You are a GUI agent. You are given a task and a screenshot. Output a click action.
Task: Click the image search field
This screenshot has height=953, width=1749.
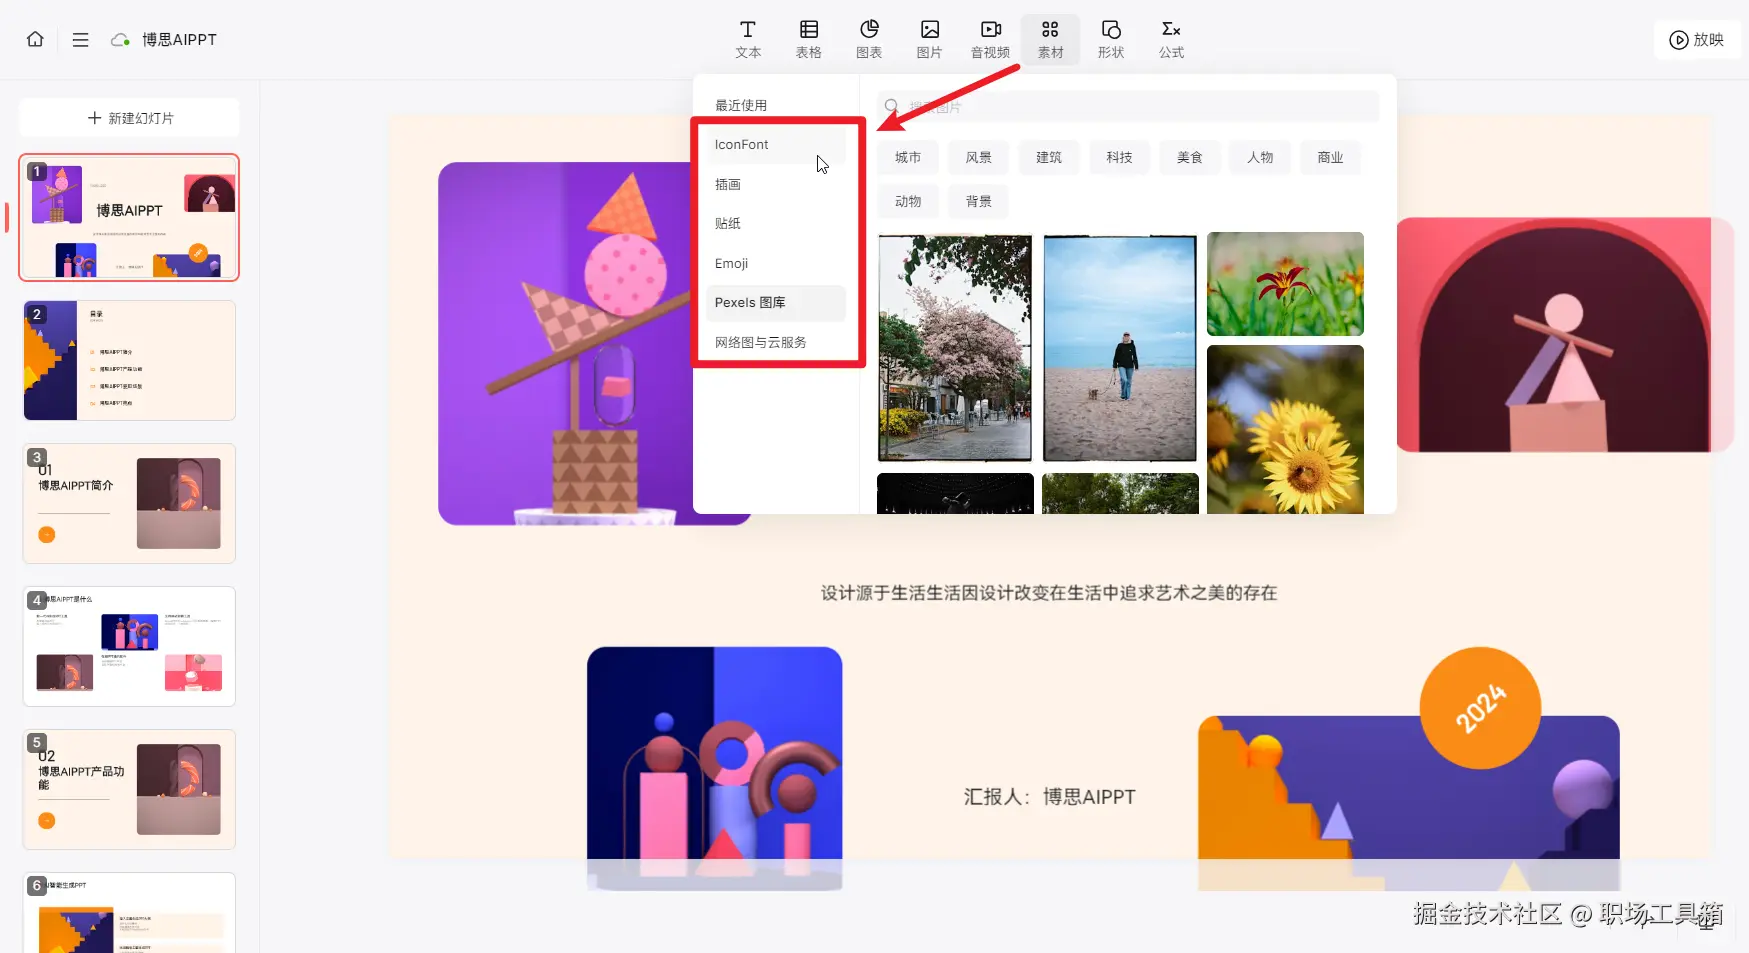(x=1128, y=106)
